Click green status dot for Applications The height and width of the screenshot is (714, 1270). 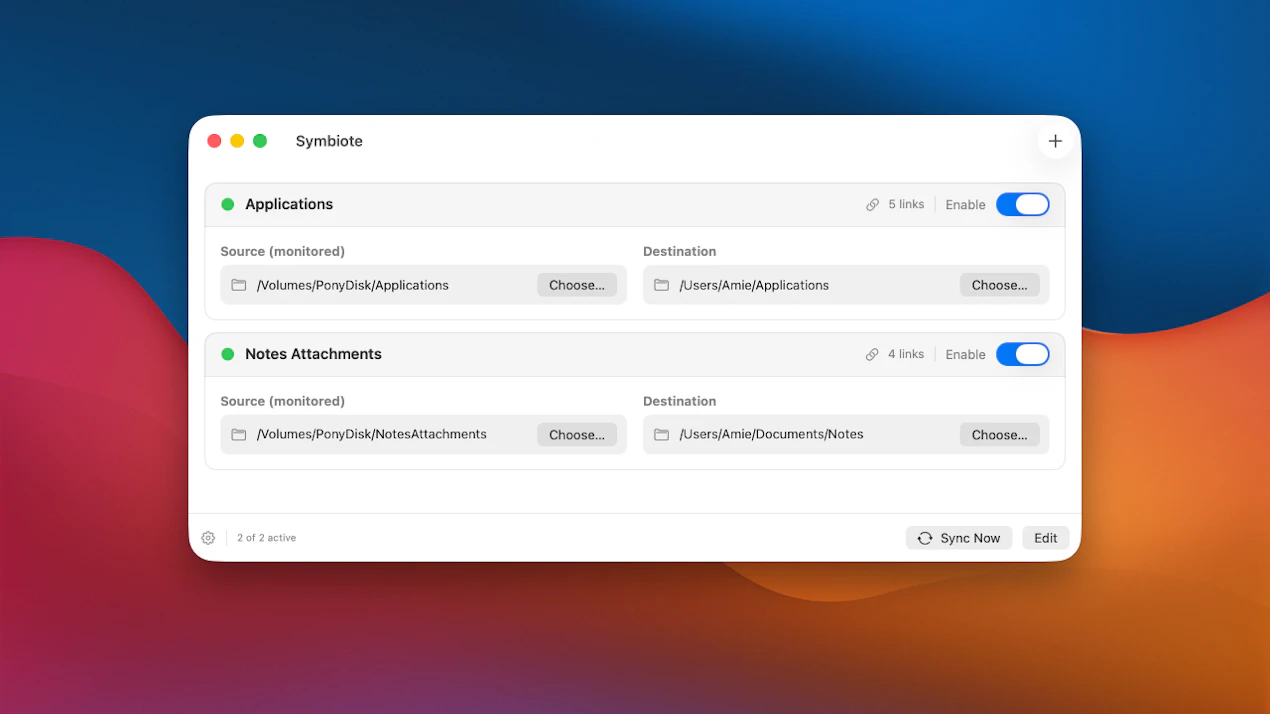[x=228, y=204]
